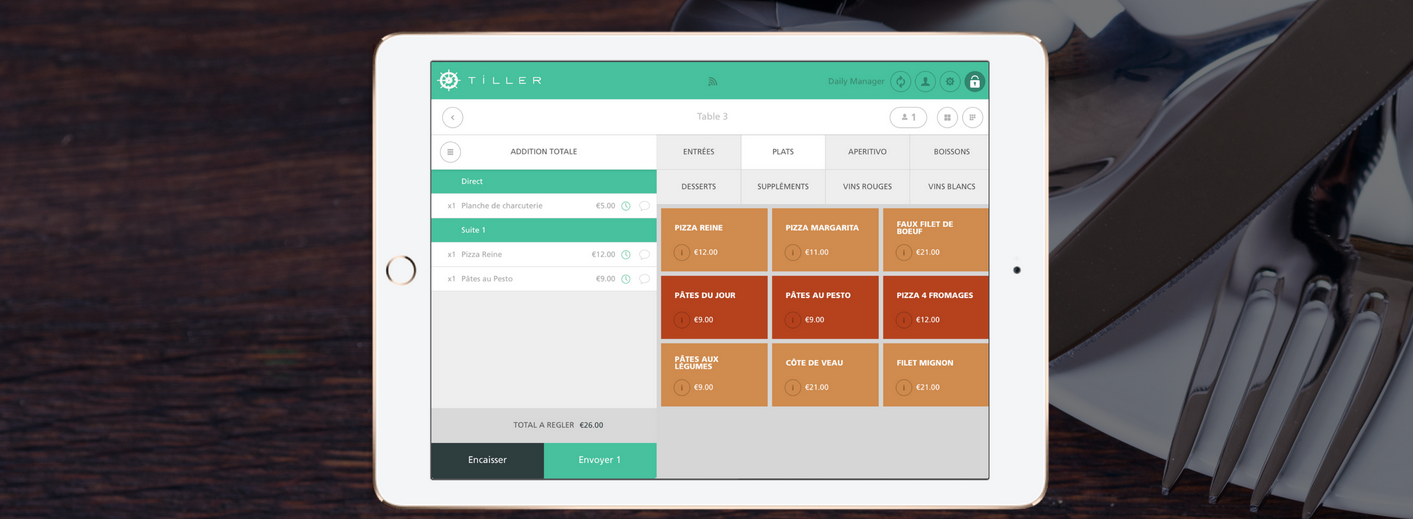Select the Suite 1 course header
This screenshot has width=1413, height=519.
pos(543,230)
